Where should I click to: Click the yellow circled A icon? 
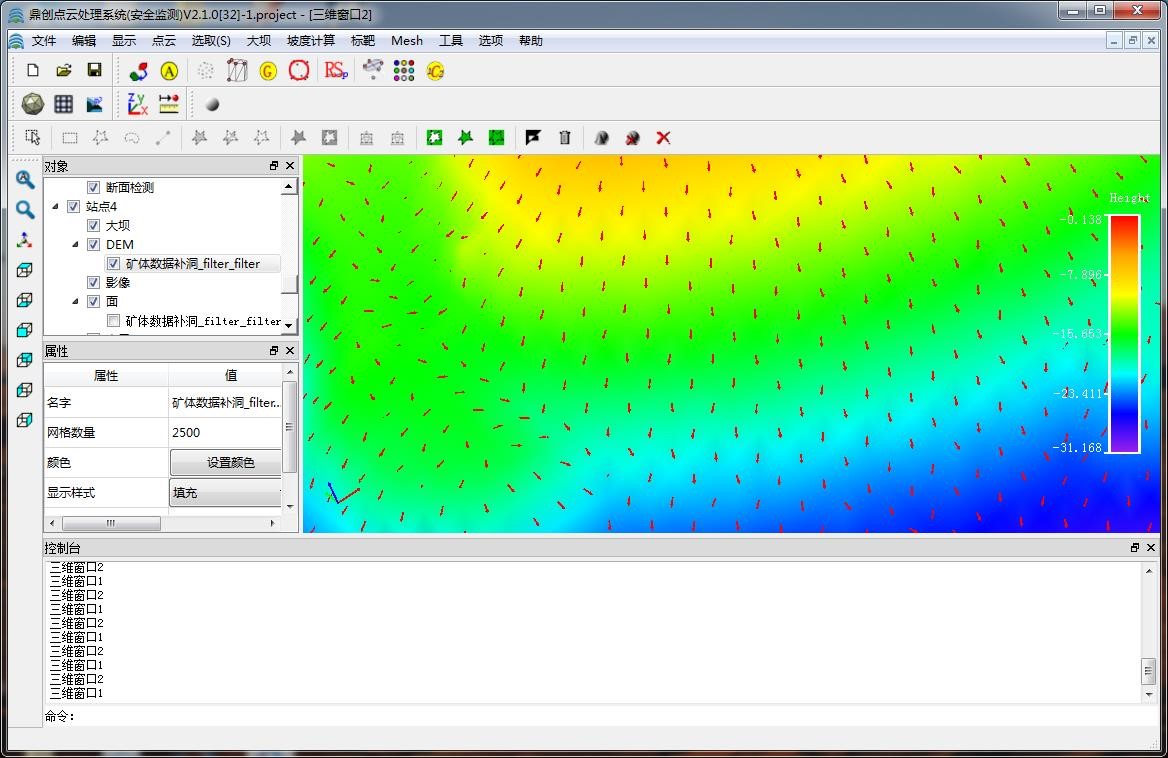[x=169, y=70]
